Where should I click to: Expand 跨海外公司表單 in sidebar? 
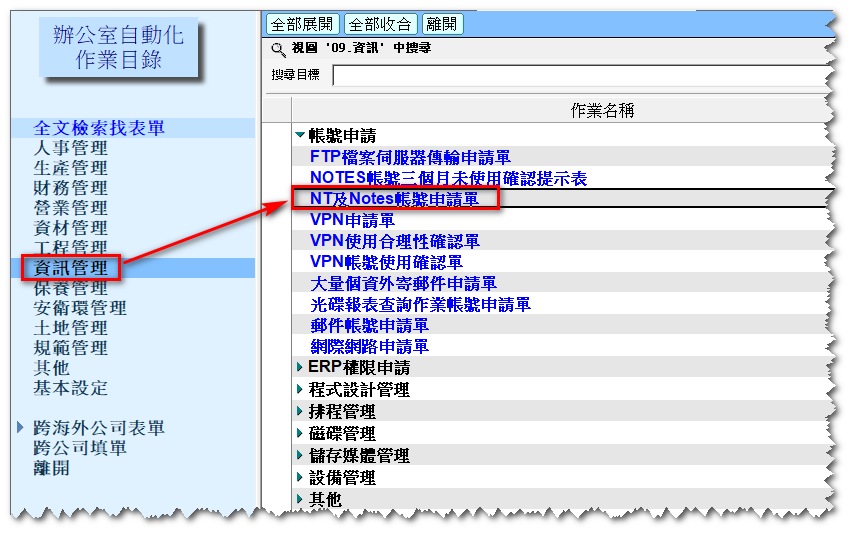click(x=22, y=428)
